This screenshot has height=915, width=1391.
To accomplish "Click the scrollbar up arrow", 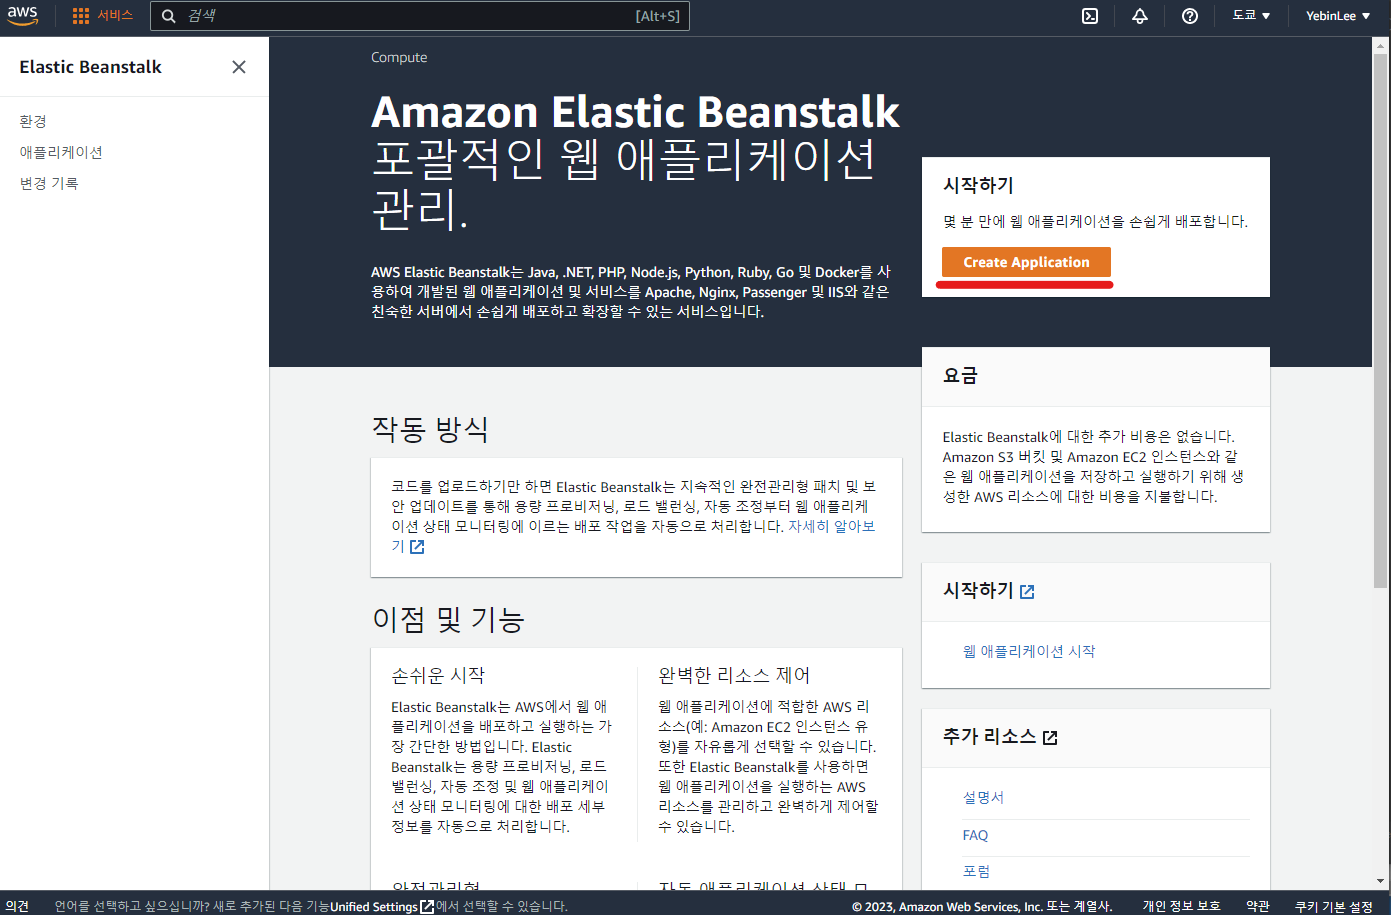I will point(1381,44).
